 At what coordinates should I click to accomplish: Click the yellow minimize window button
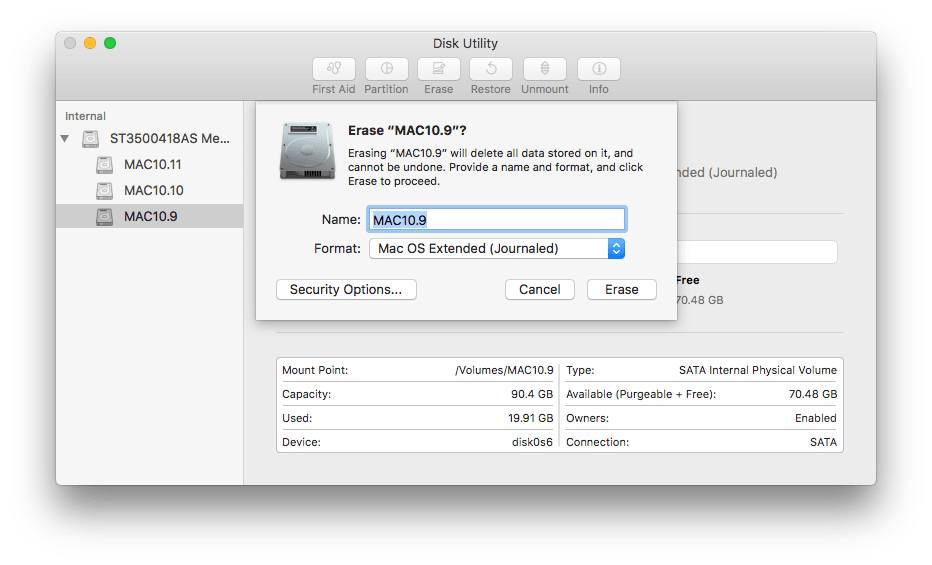(x=90, y=43)
